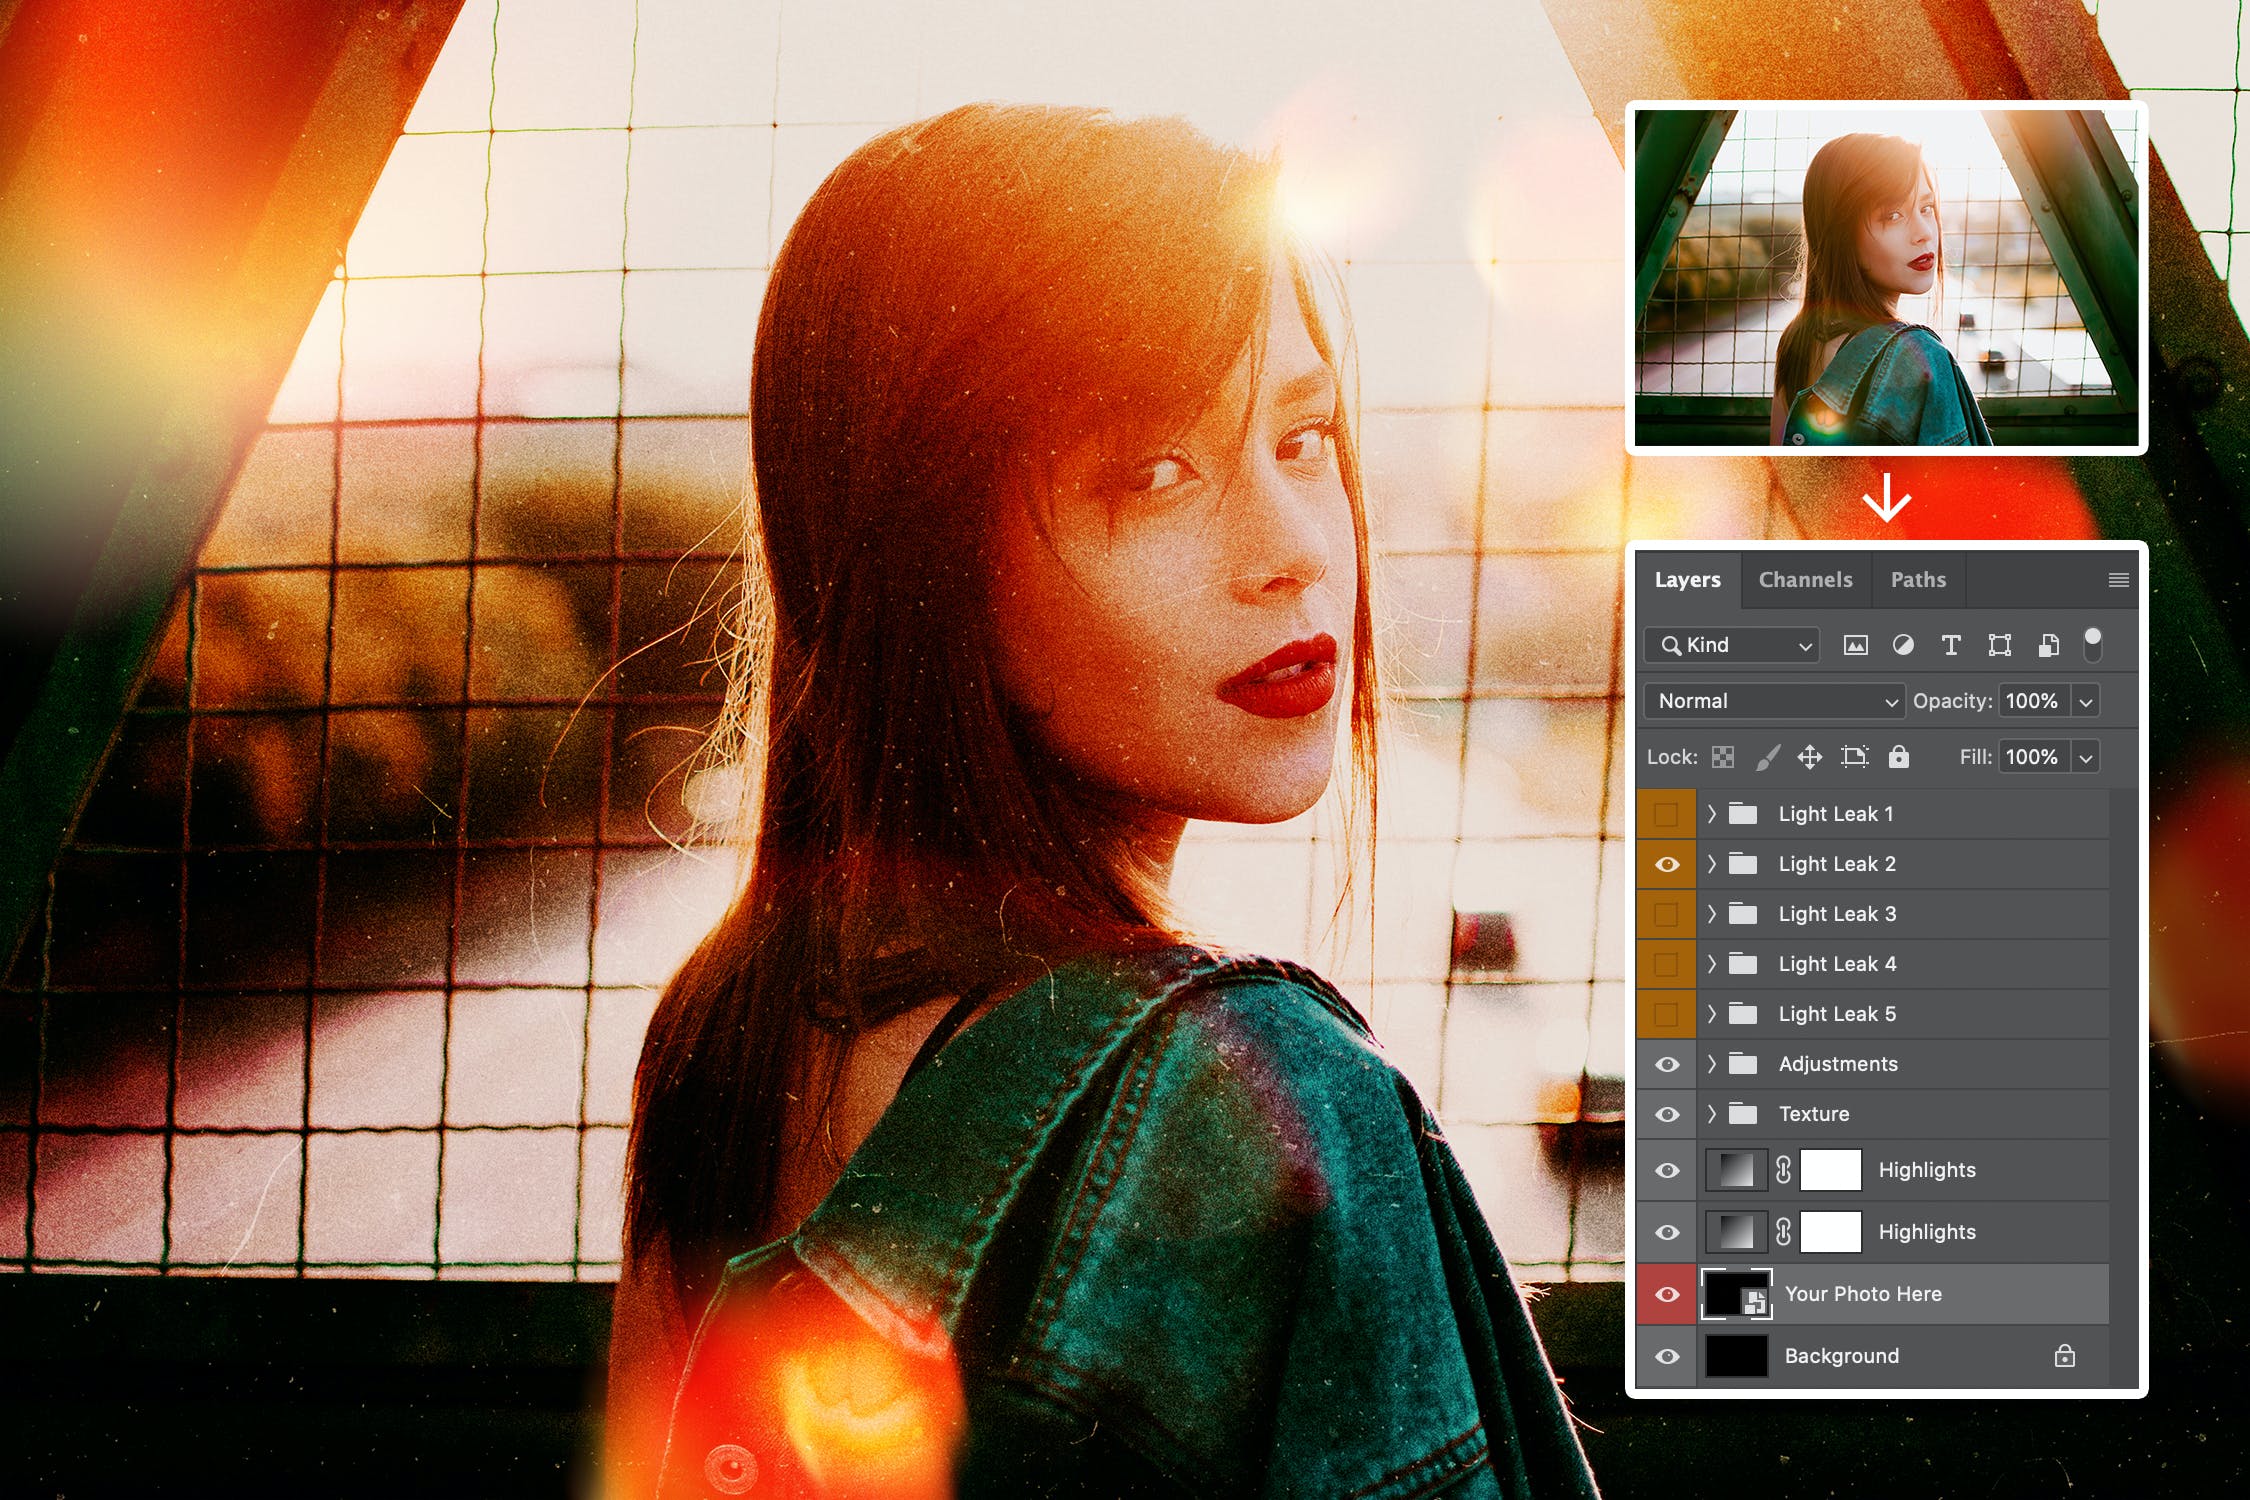
Task: Filter layers by adjustment layer icon
Action: [1903, 645]
